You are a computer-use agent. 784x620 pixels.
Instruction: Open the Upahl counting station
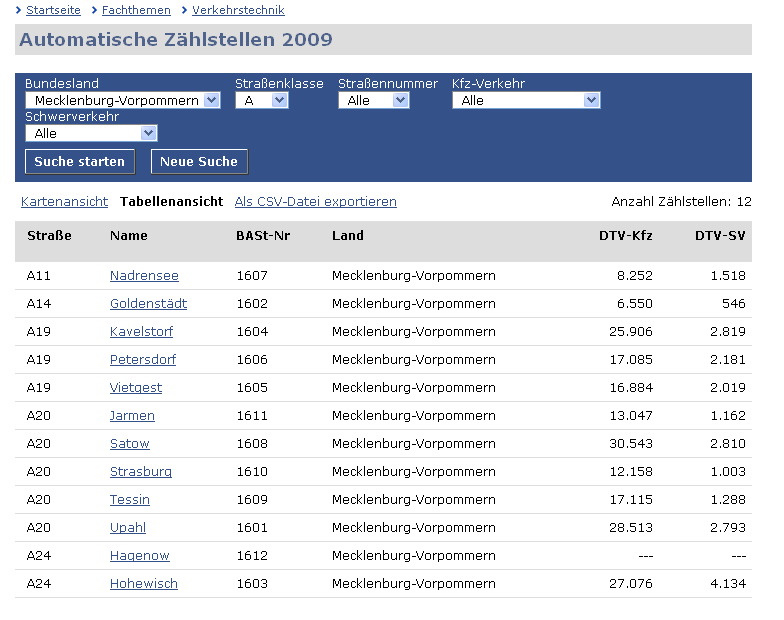(128, 528)
